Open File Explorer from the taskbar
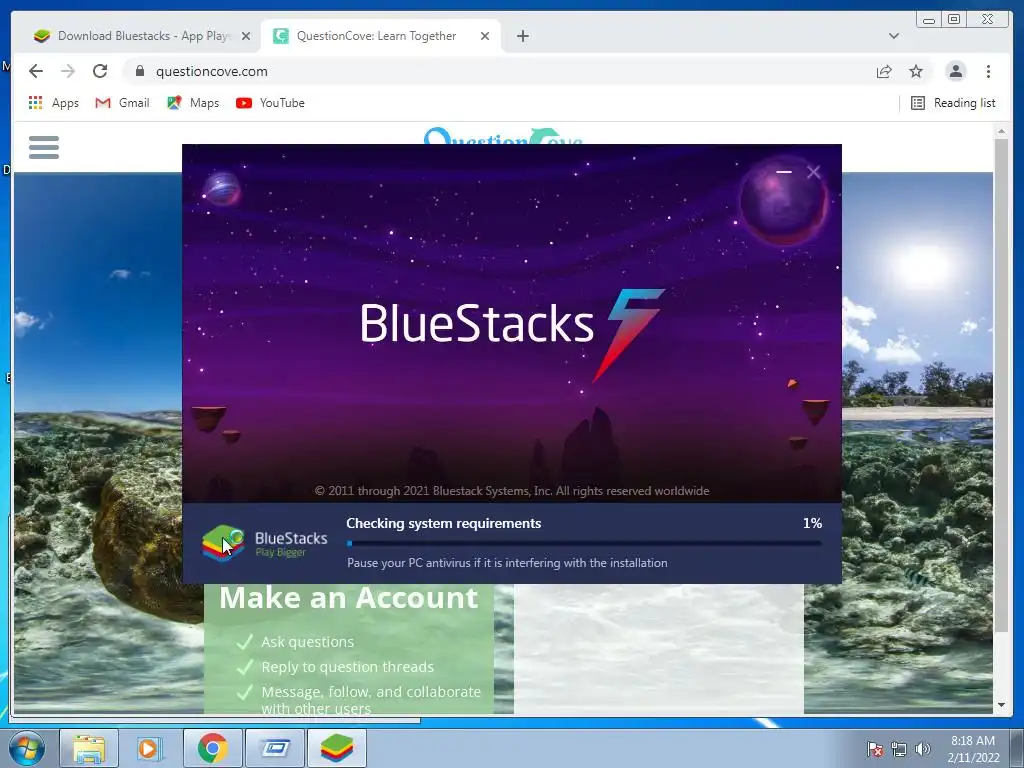Viewport: 1024px width, 768px height. pos(89,748)
